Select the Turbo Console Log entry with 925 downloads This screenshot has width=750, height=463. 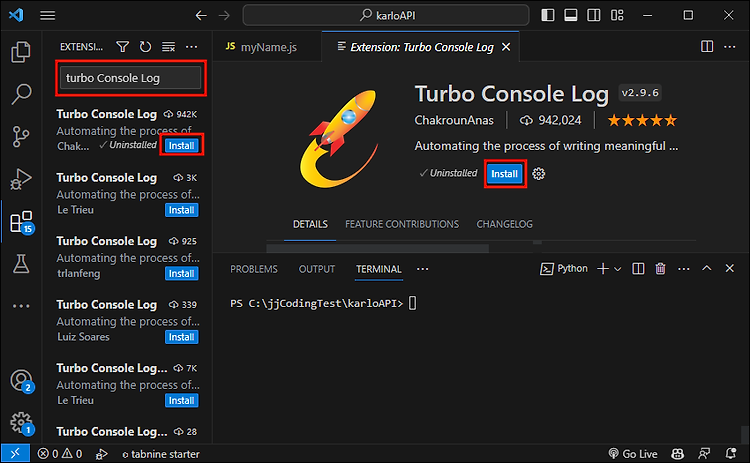[127, 257]
